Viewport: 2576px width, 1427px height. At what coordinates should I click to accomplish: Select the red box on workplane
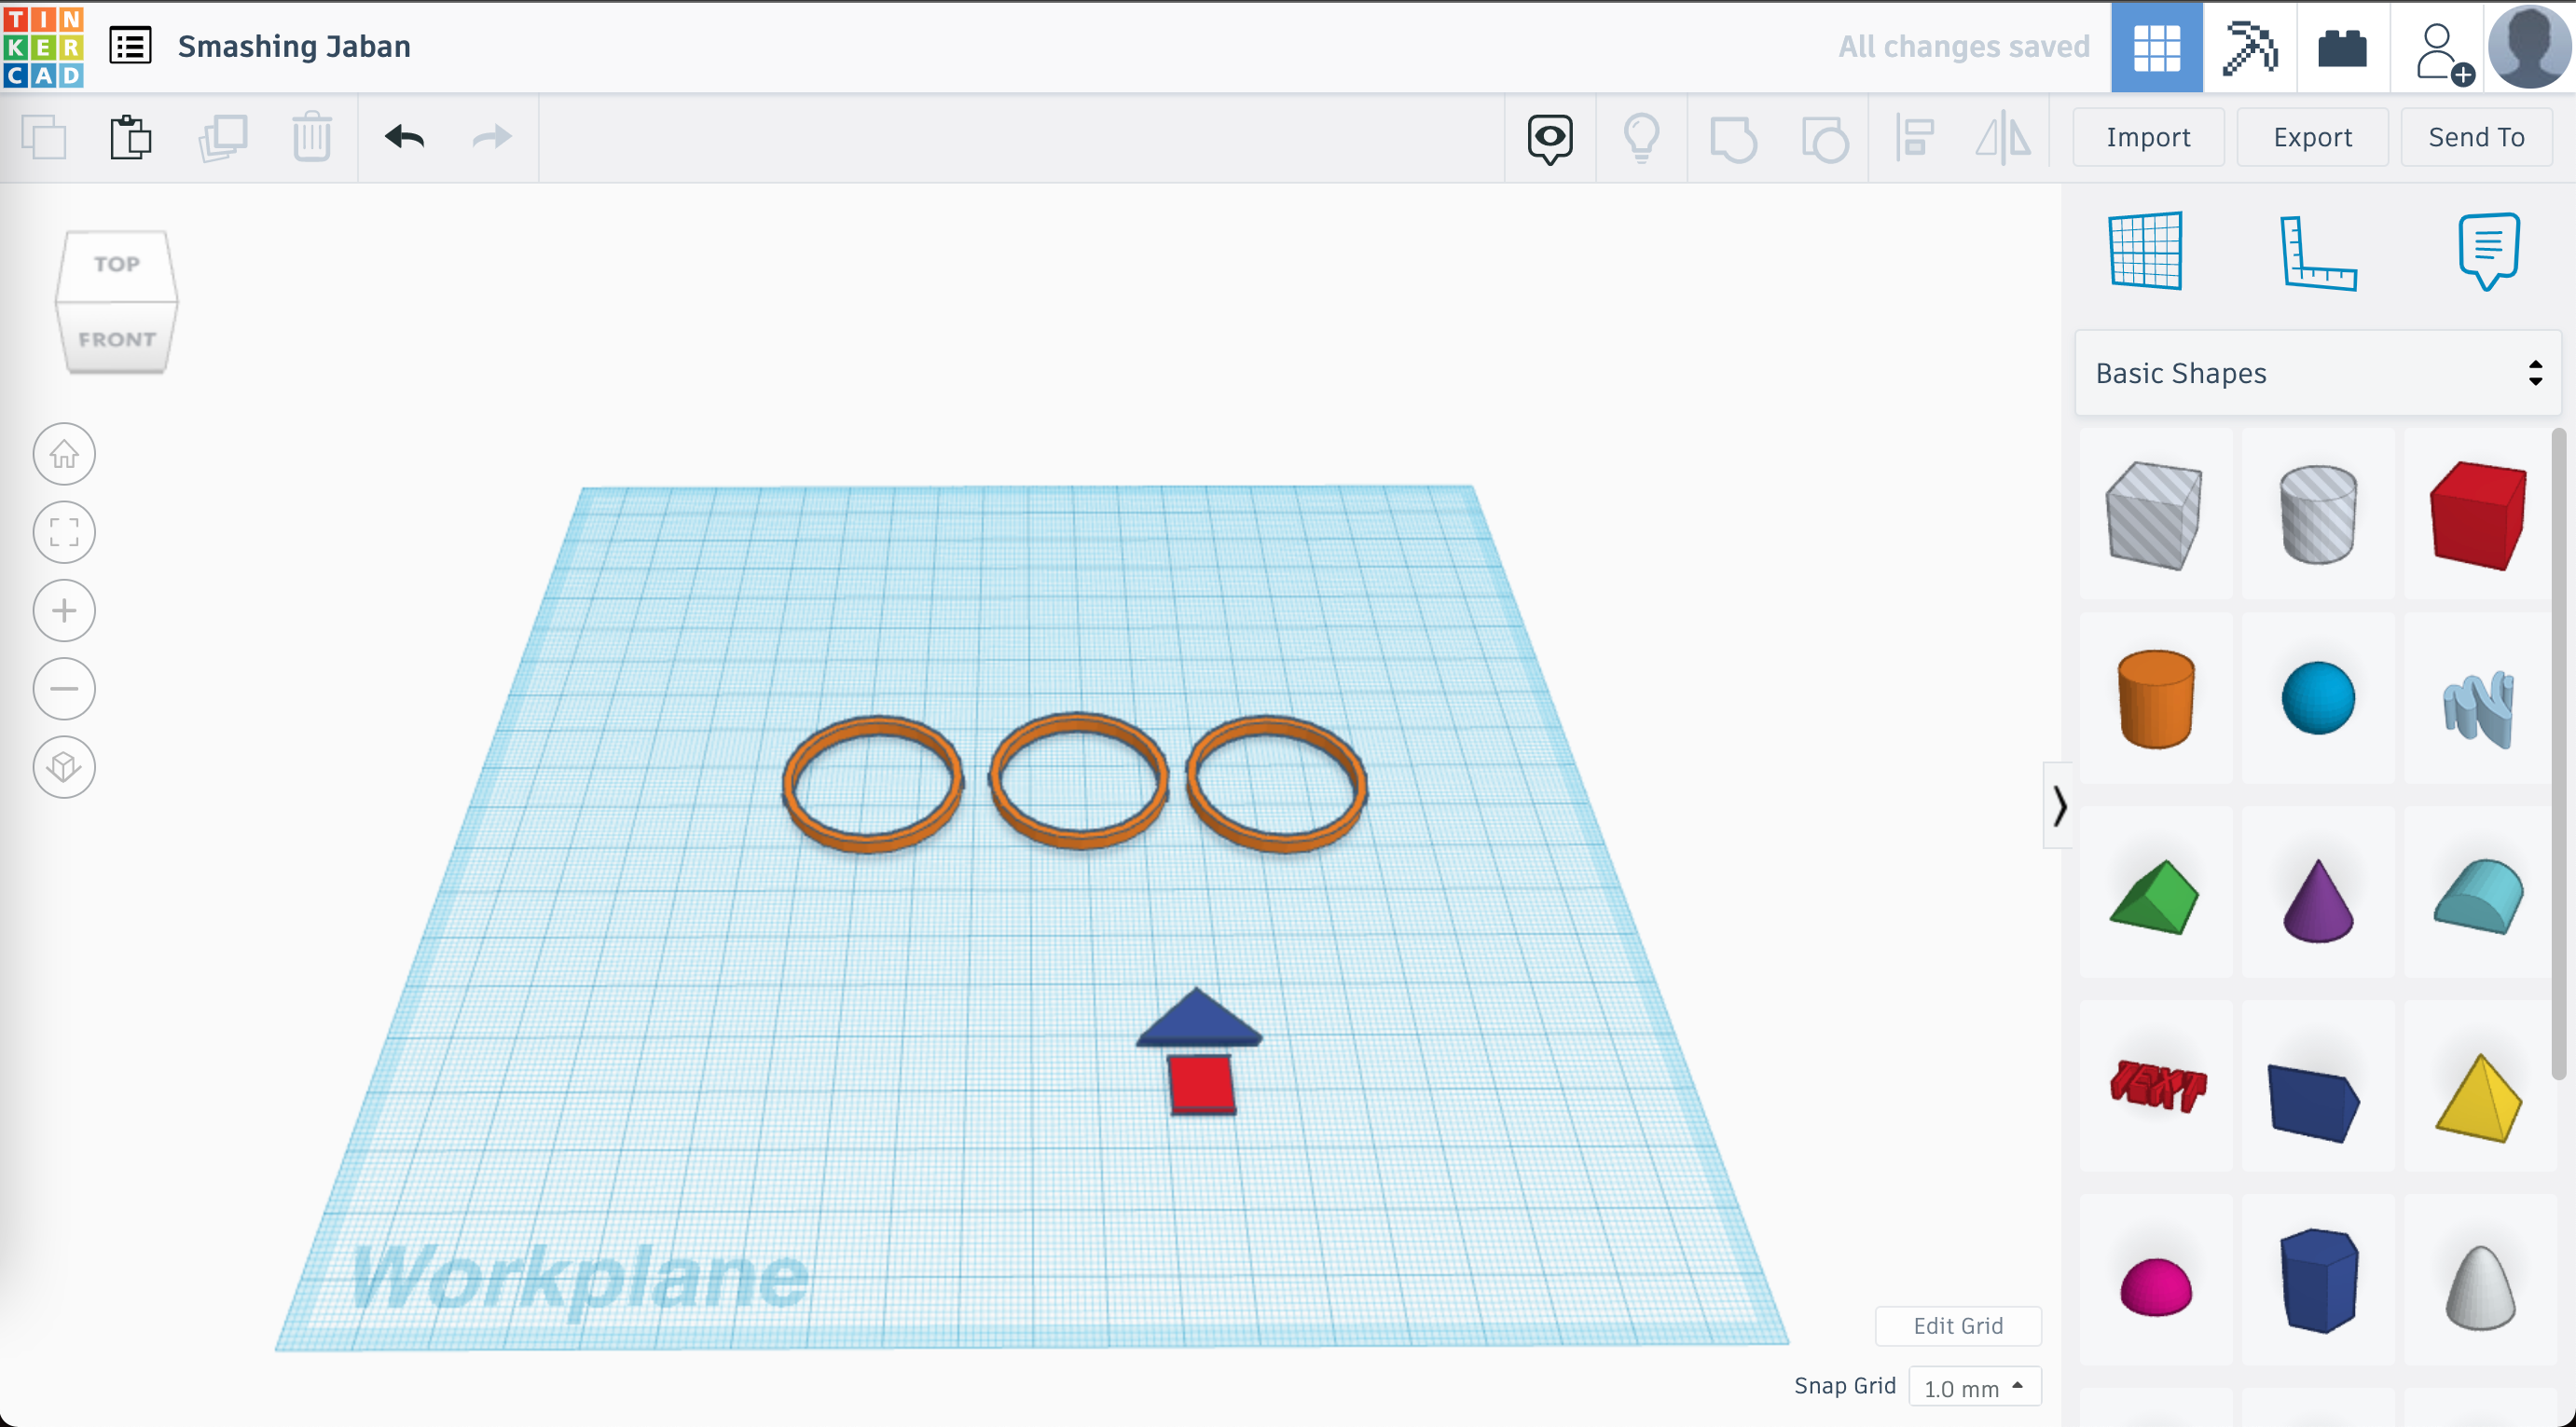1201,1085
